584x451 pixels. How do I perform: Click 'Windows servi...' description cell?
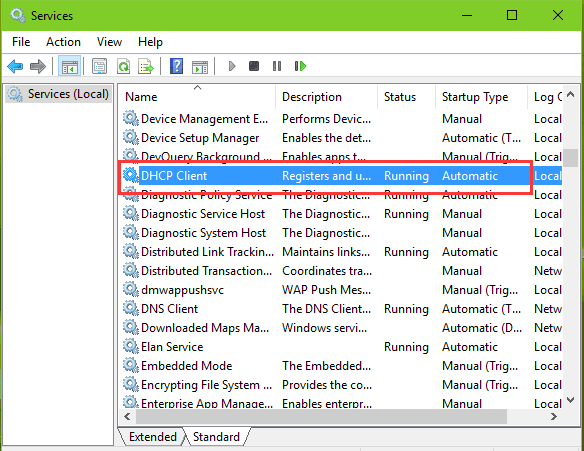coord(325,328)
